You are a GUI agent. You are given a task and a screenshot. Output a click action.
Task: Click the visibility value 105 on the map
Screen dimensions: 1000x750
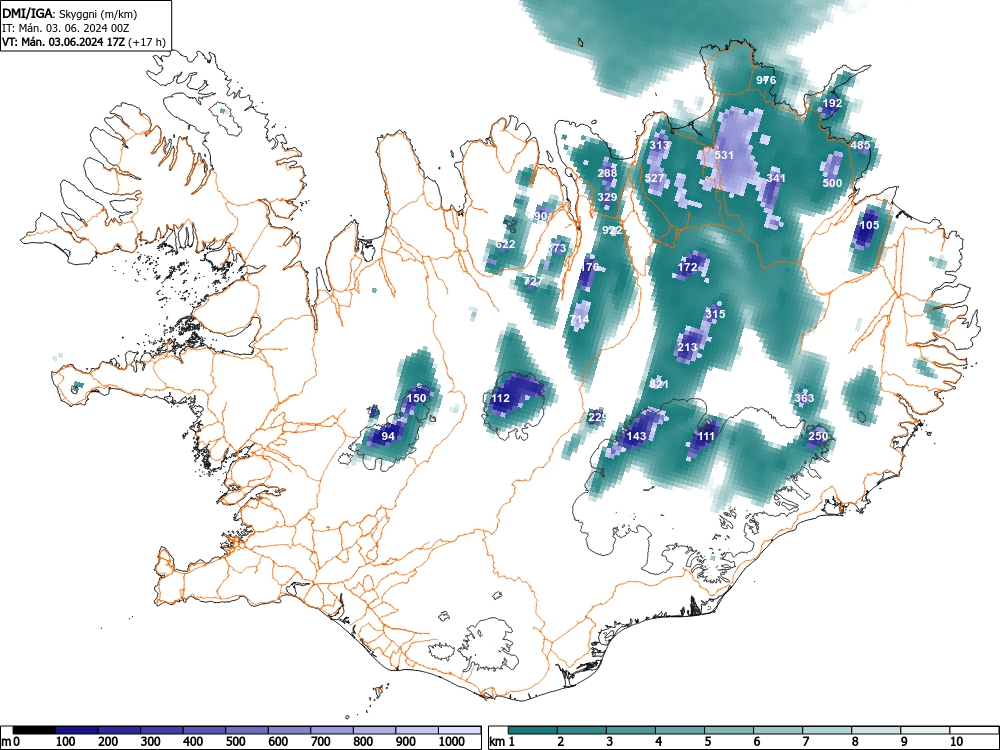click(x=869, y=225)
